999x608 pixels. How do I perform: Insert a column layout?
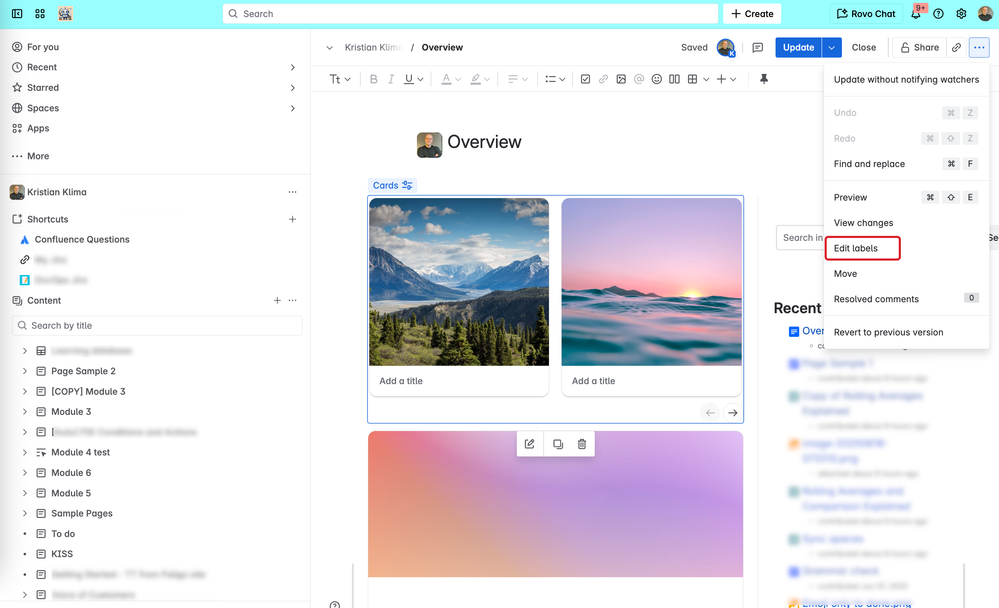point(674,79)
